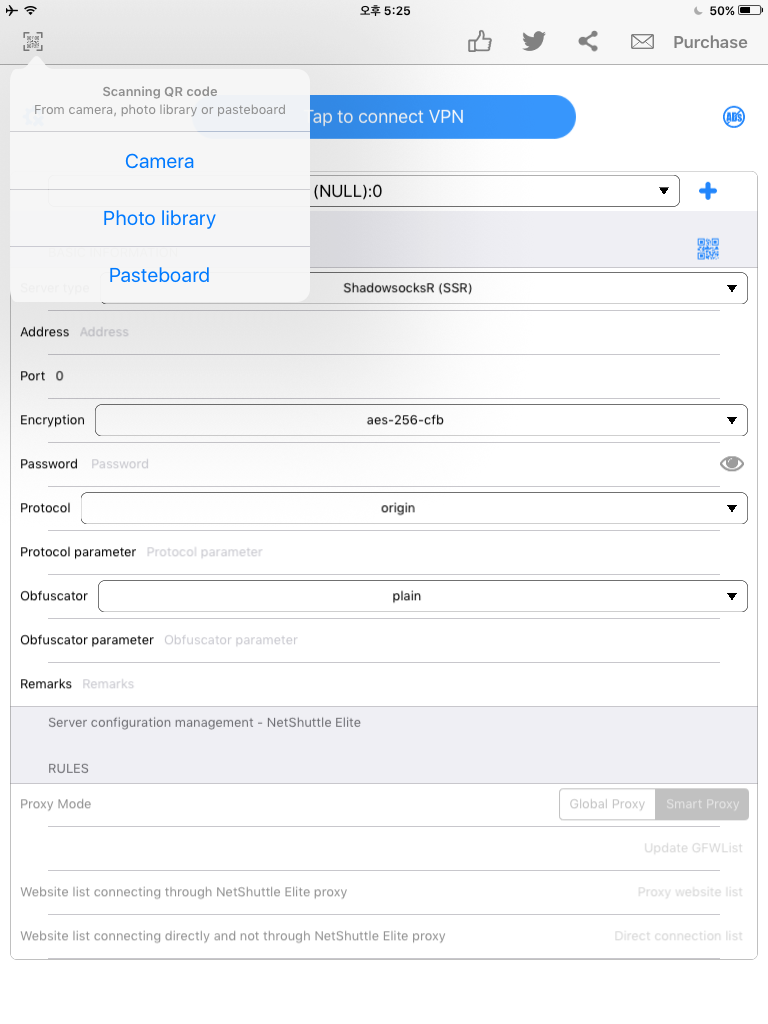
Task: Open aes-256-cfb encryption dropdown
Action: point(421,420)
